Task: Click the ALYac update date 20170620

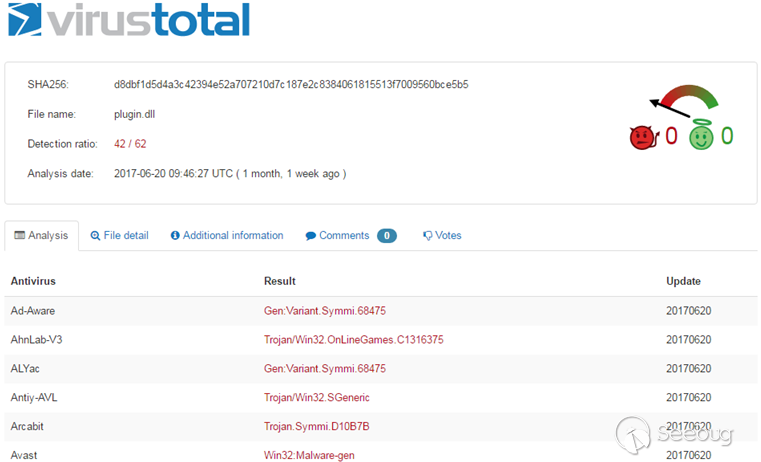Action: point(688,368)
